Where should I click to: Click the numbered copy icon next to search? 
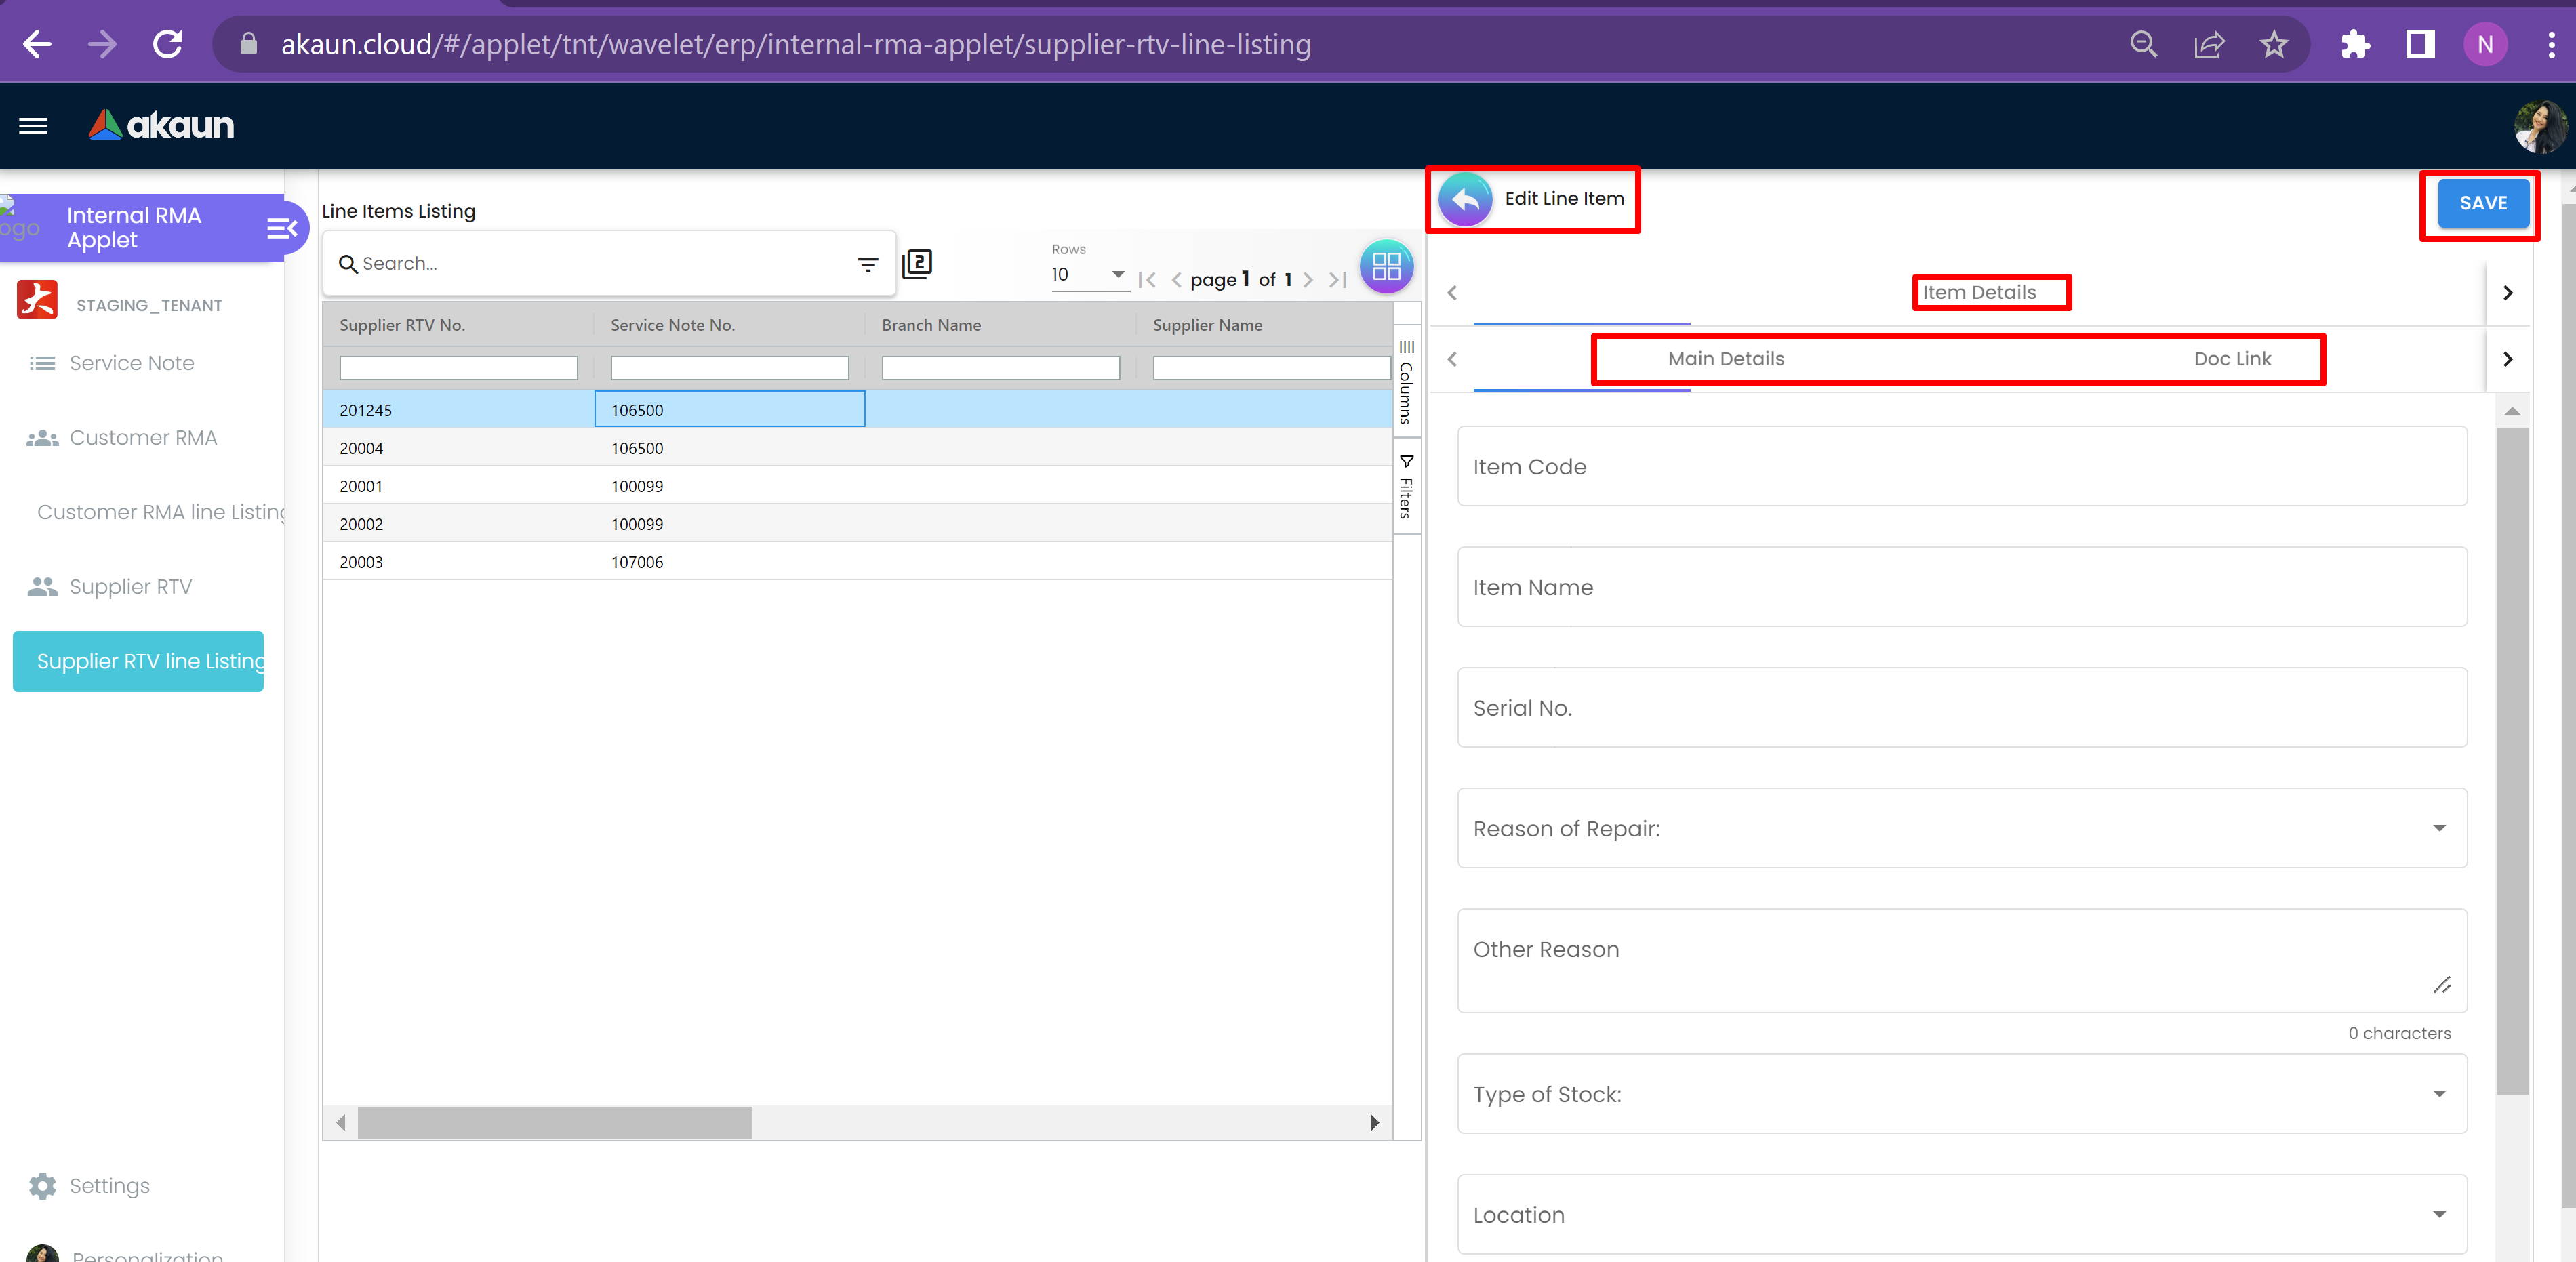pos(917,264)
